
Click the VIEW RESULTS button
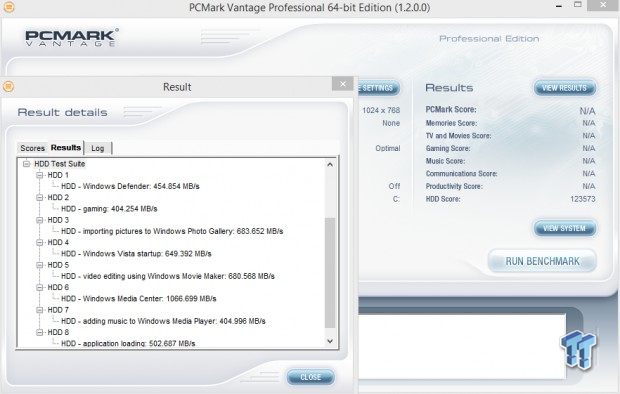tap(564, 88)
